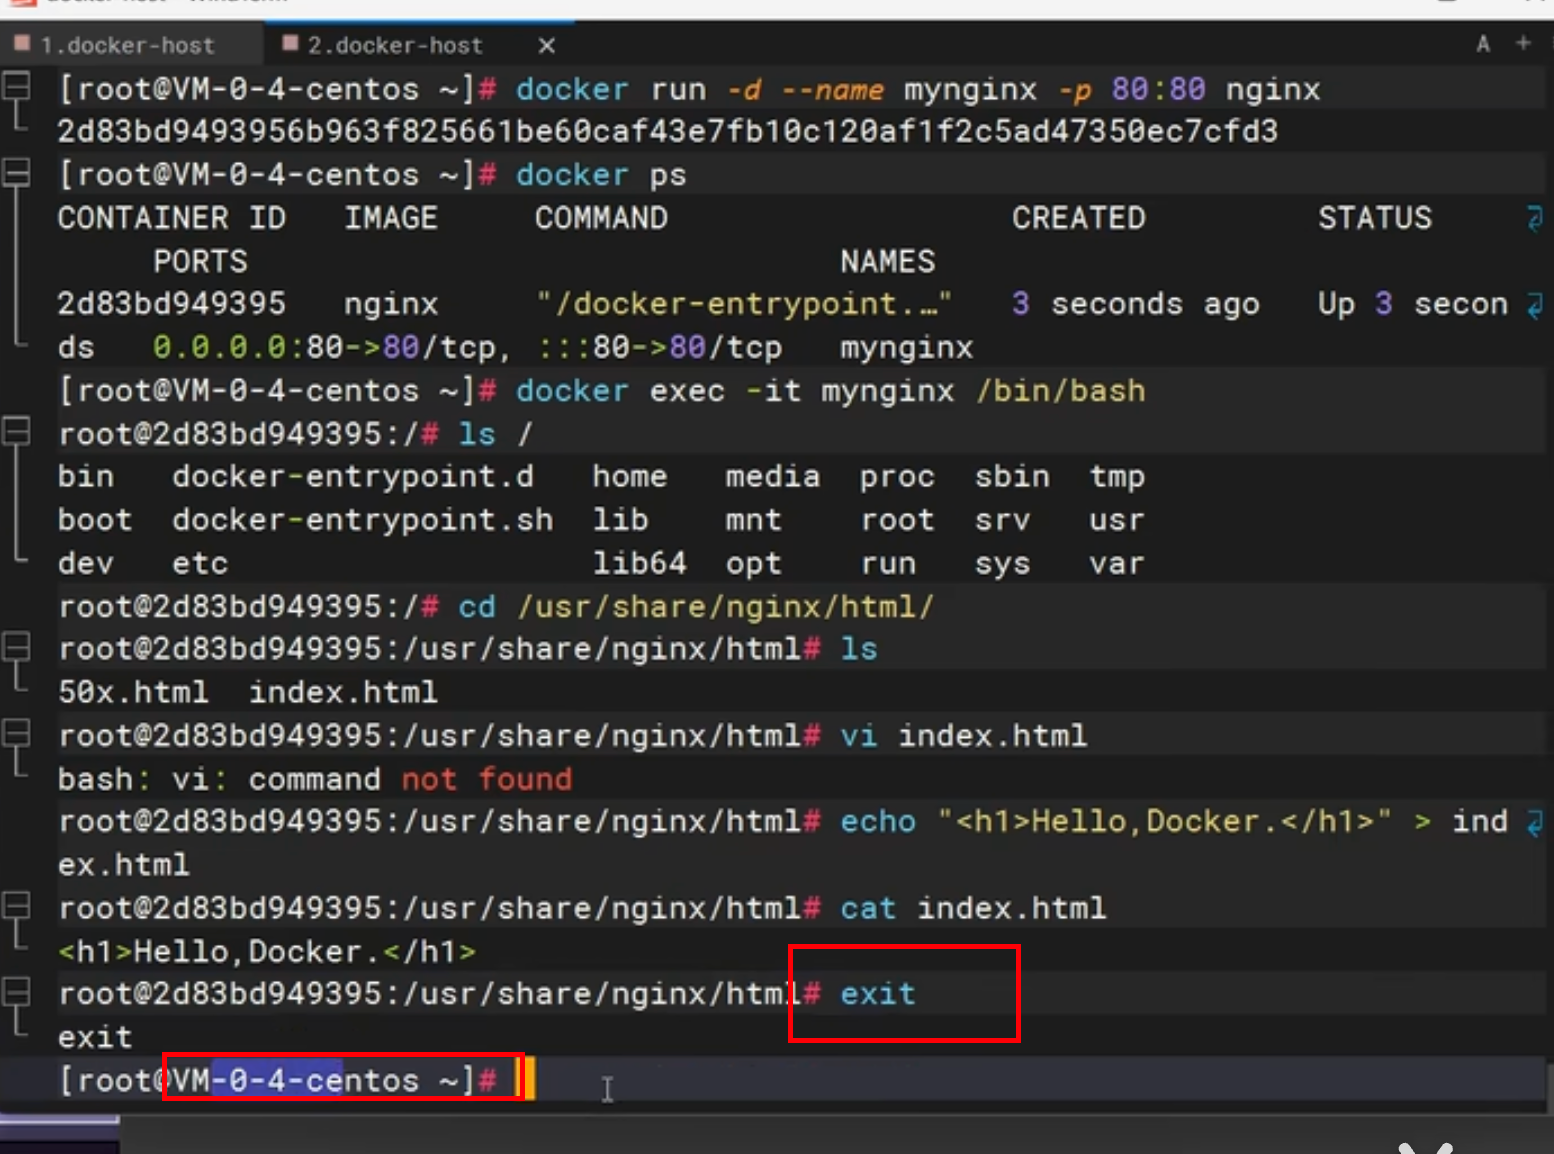Click 50x.html in the ls output
The width and height of the screenshot is (1554, 1154).
[133, 691]
